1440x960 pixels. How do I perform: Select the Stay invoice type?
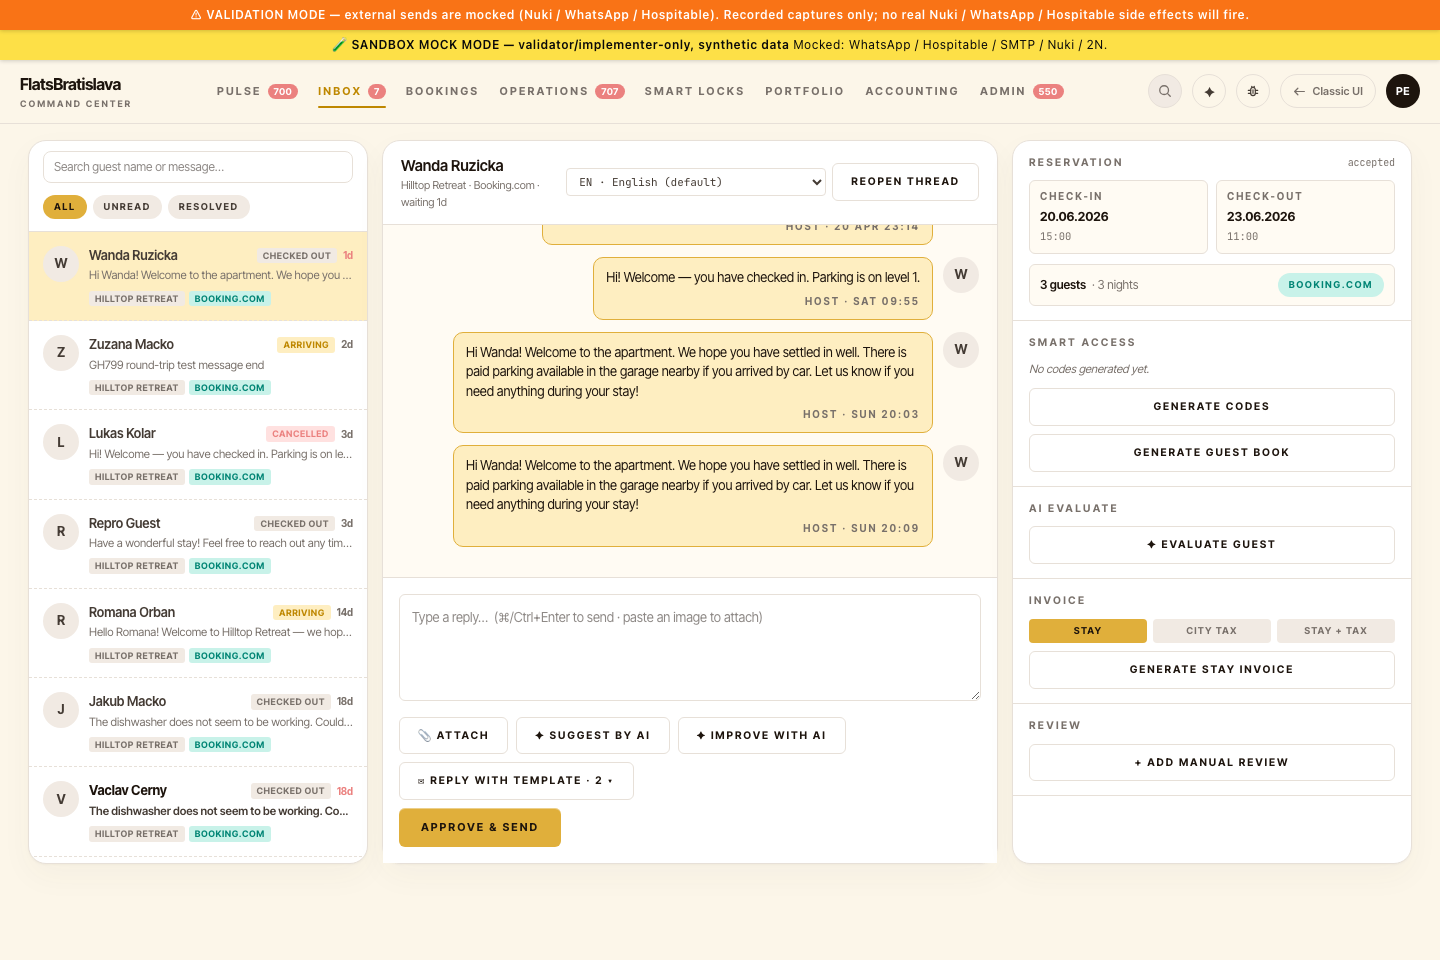[1088, 631]
